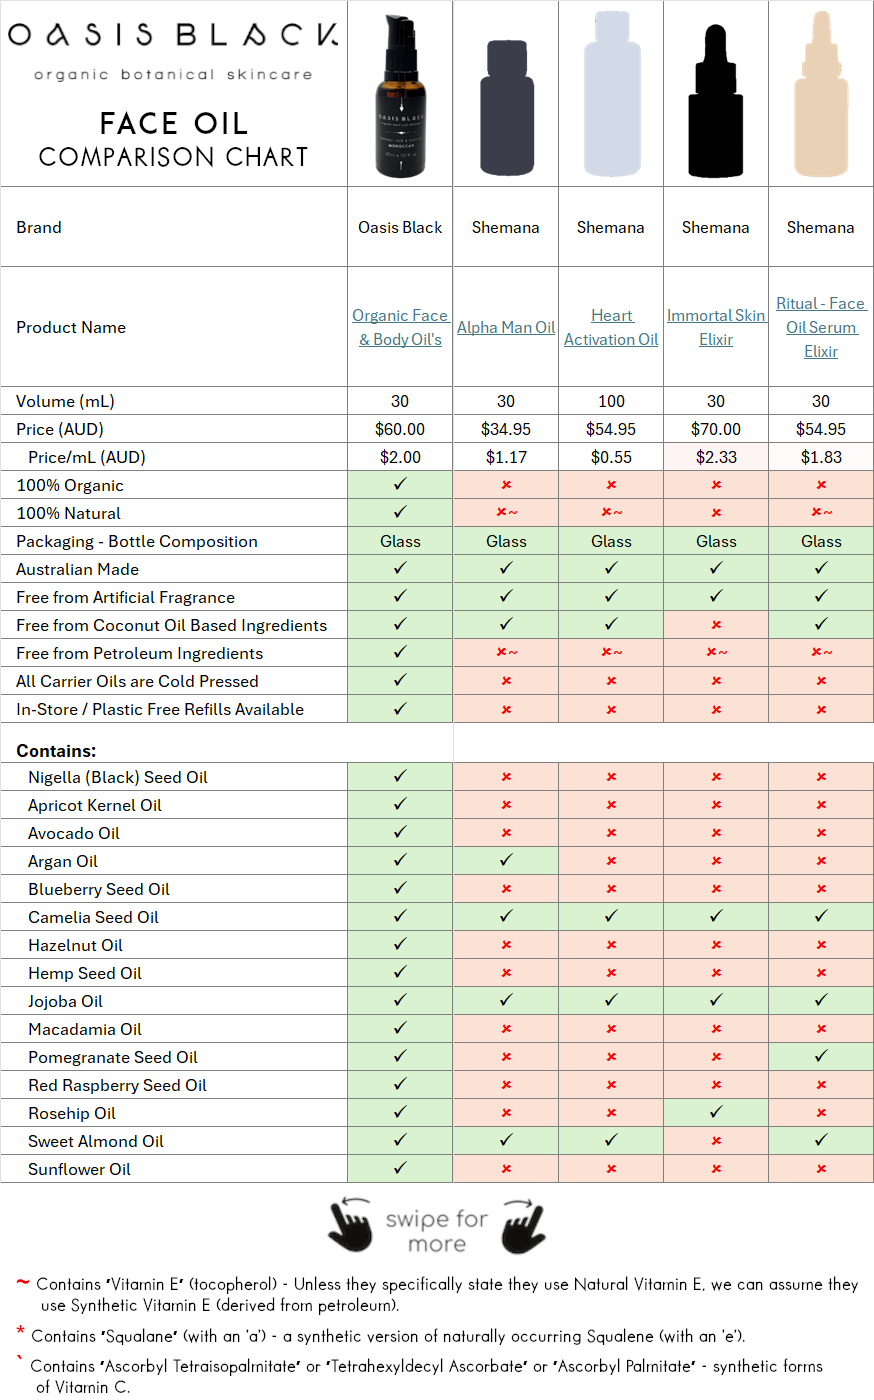Click the left swipe hand icon
Screen dimensions: 874x1400
click(349, 1225)
